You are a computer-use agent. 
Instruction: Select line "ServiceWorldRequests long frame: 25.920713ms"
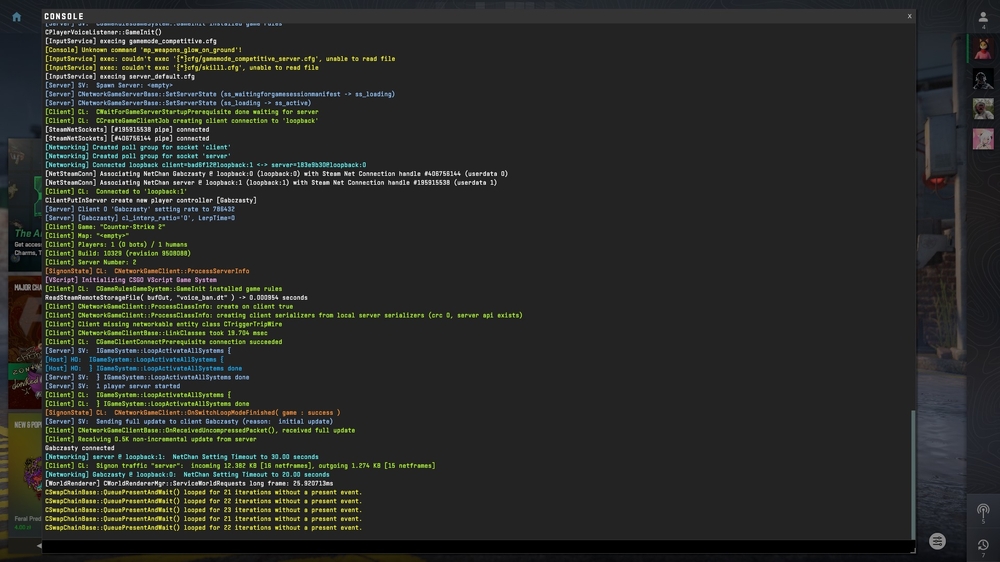pos(189,484)
